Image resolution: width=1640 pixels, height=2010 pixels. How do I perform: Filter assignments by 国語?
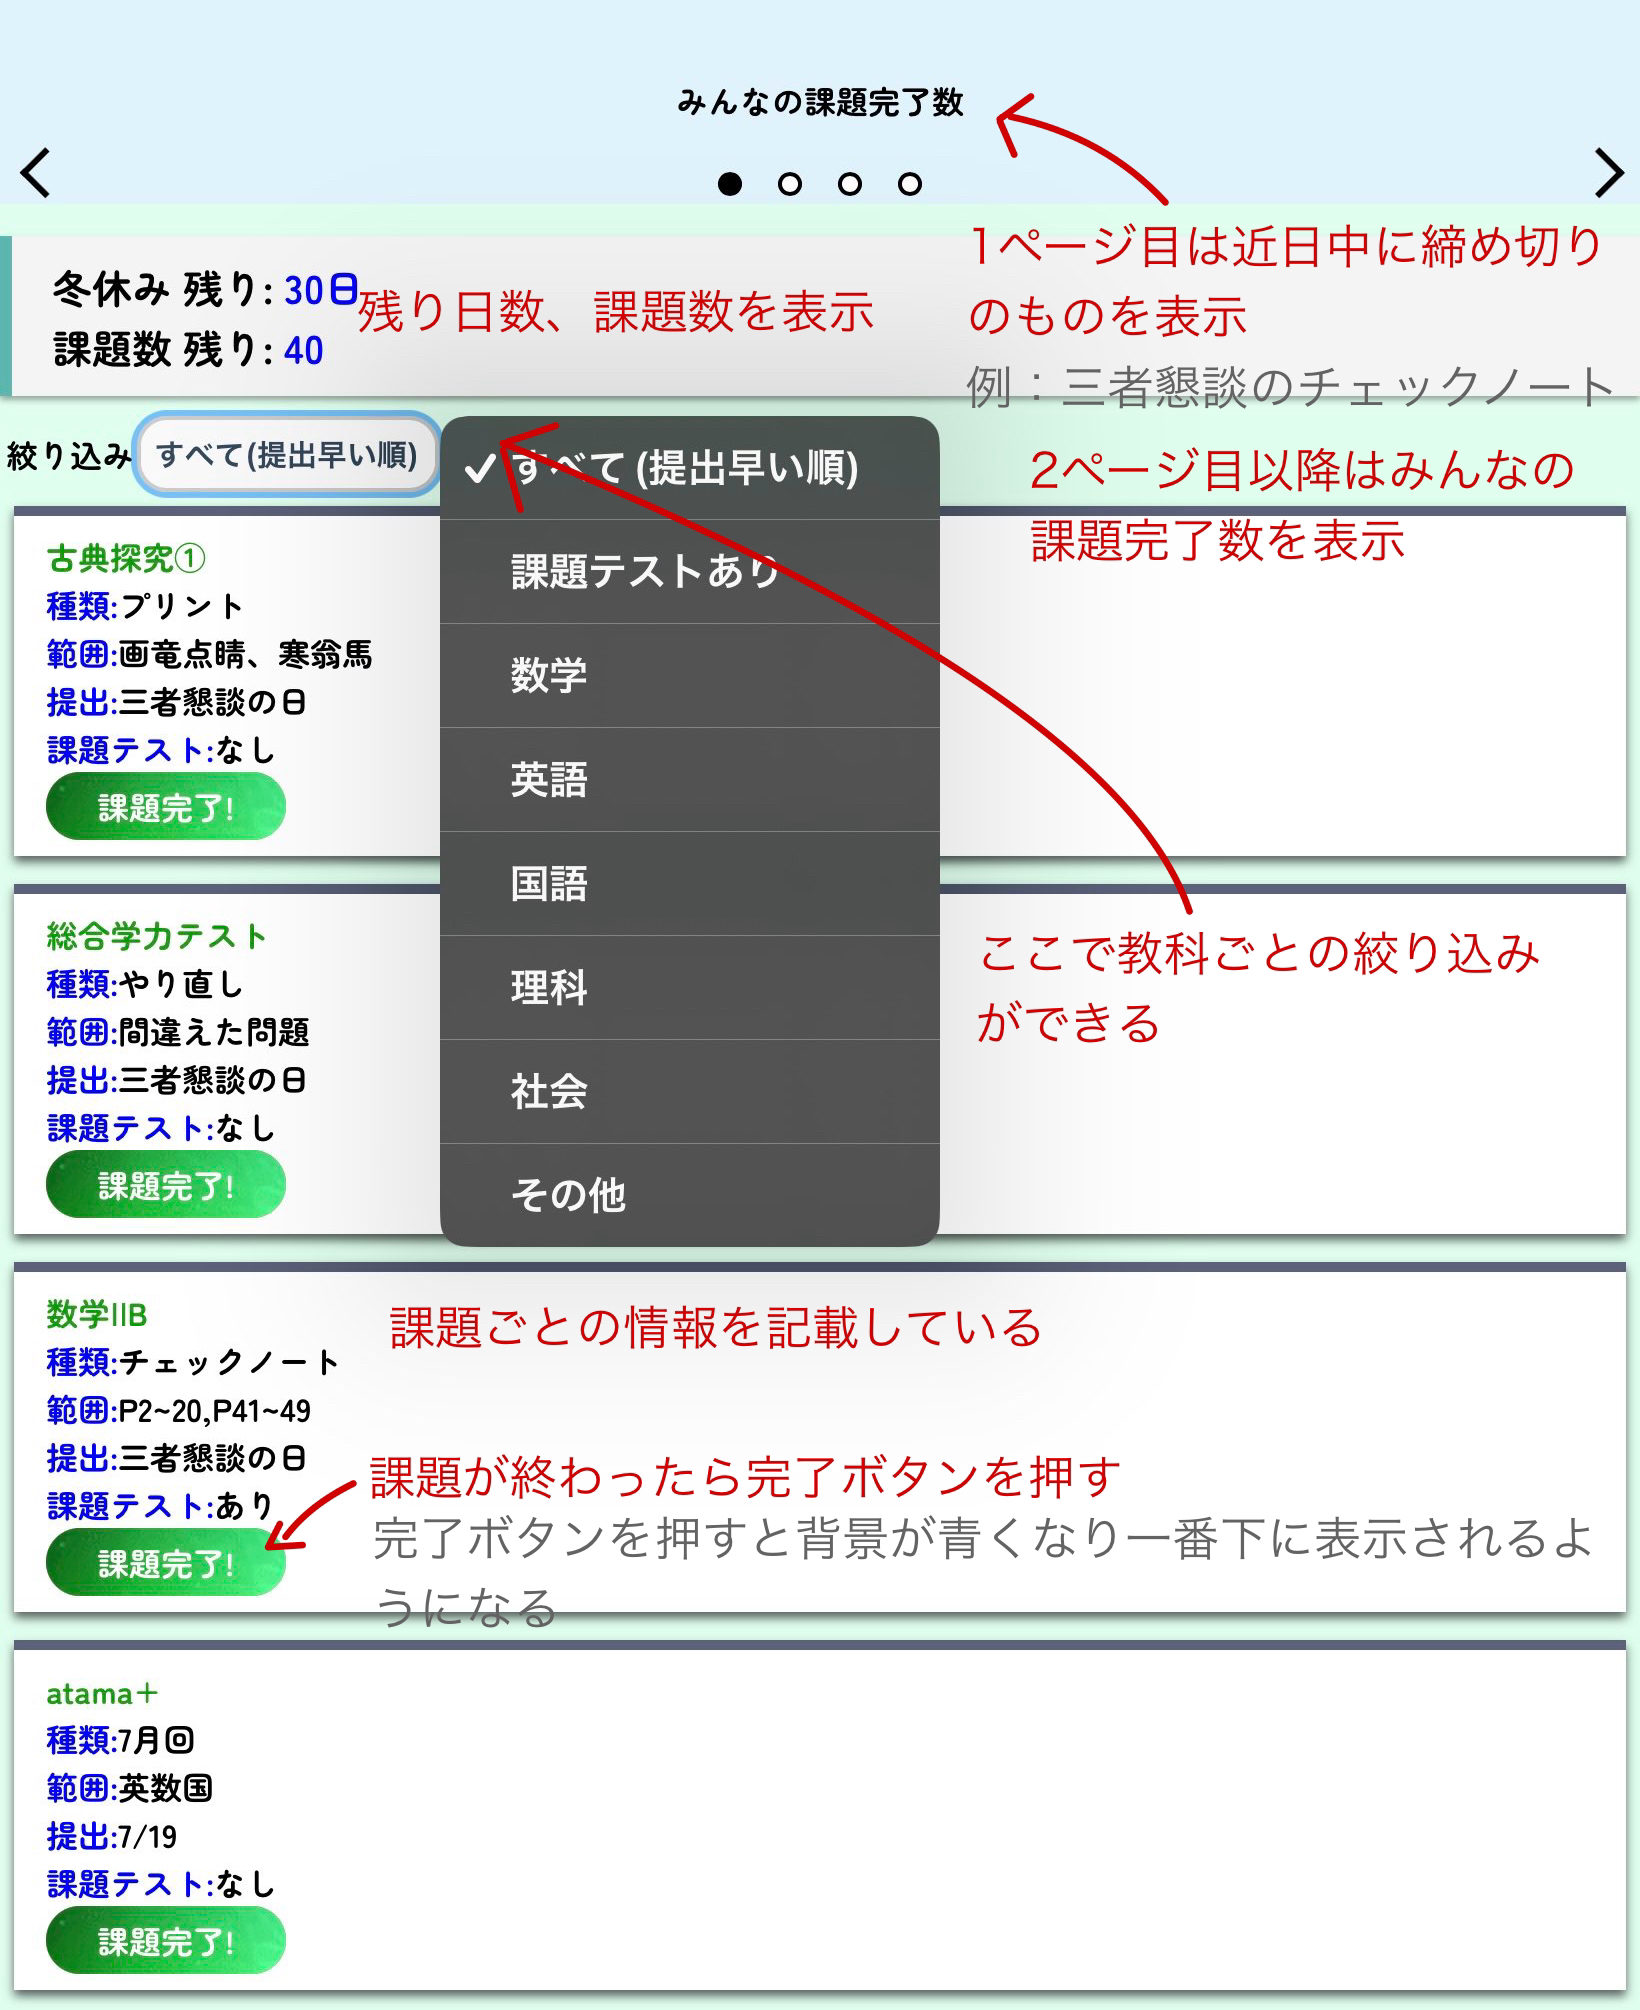coord(689,884)
